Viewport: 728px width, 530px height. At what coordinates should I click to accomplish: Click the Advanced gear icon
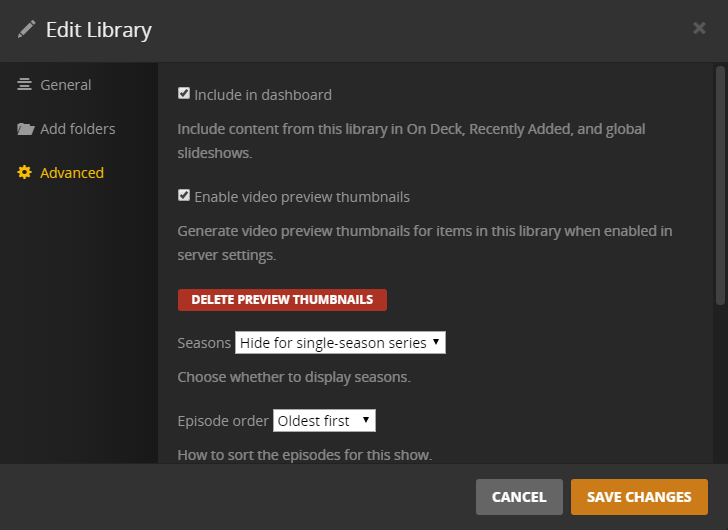pyautogui.click(x=25, y=173)
